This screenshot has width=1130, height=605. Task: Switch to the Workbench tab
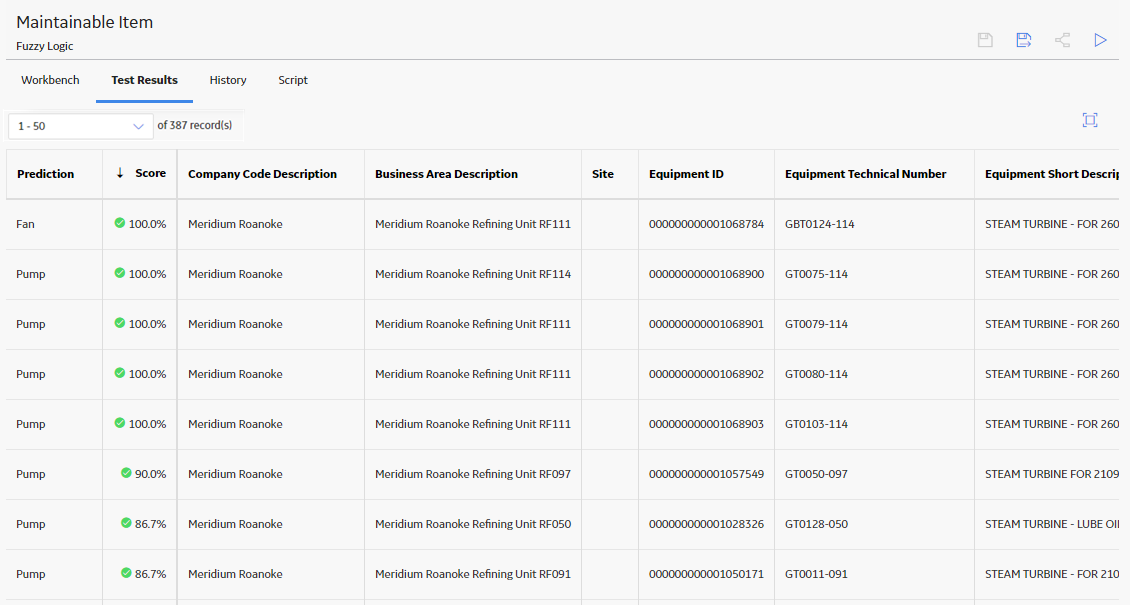click(50, 80)
